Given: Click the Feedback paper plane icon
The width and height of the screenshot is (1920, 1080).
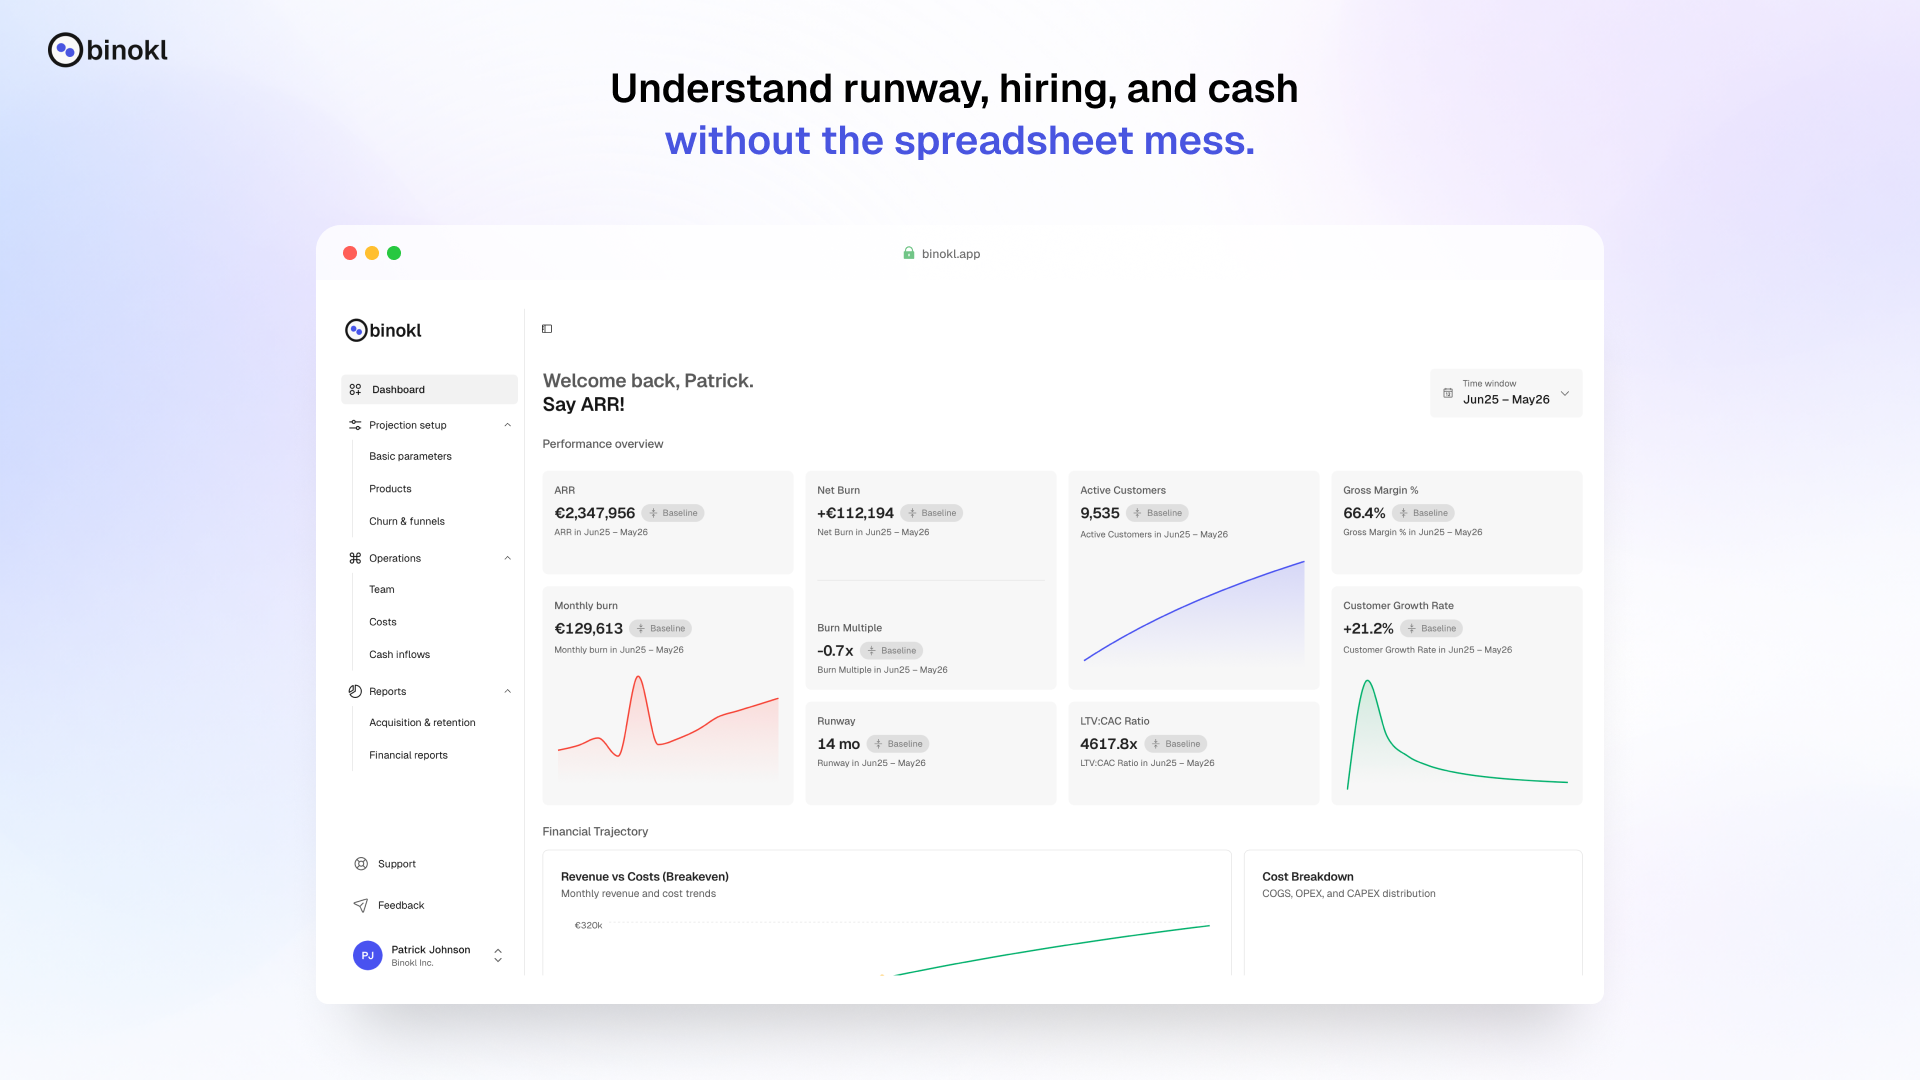Looking at the screenshot, I should click(x=360, y=905).
